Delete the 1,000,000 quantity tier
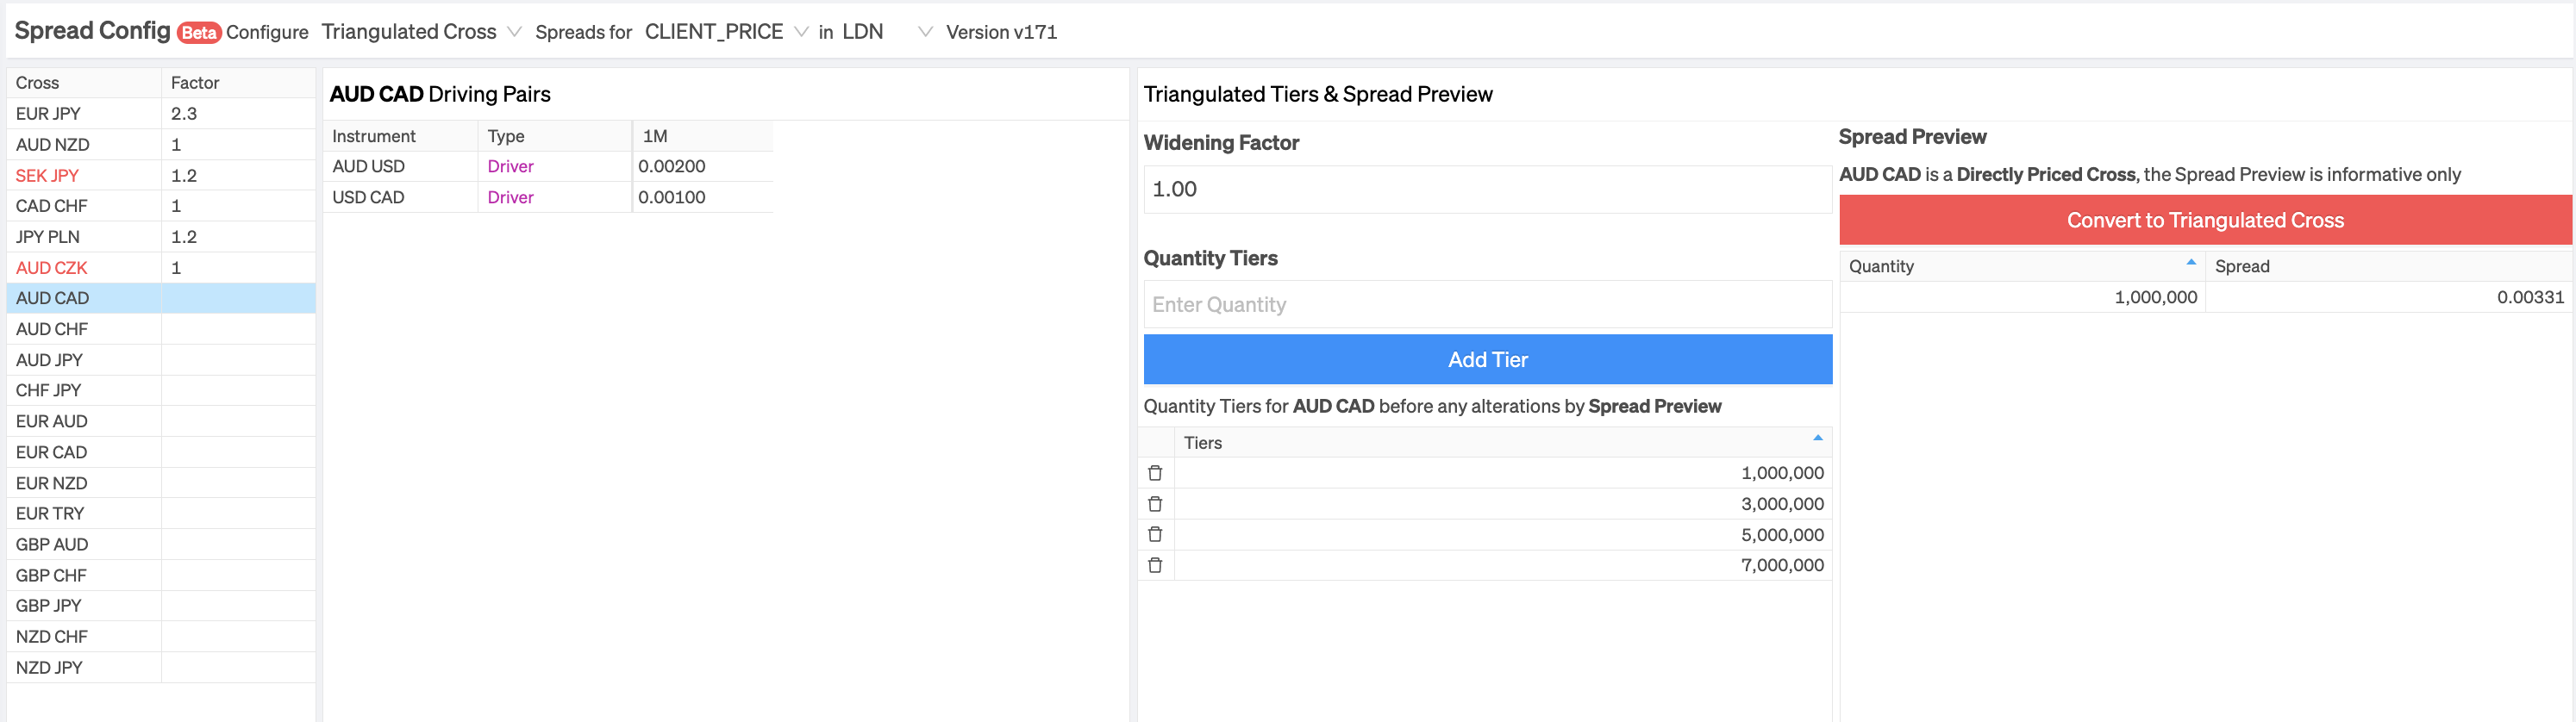Image resolution: width=2576 pixels, height=722 pixels. (x=1155, y=473)
